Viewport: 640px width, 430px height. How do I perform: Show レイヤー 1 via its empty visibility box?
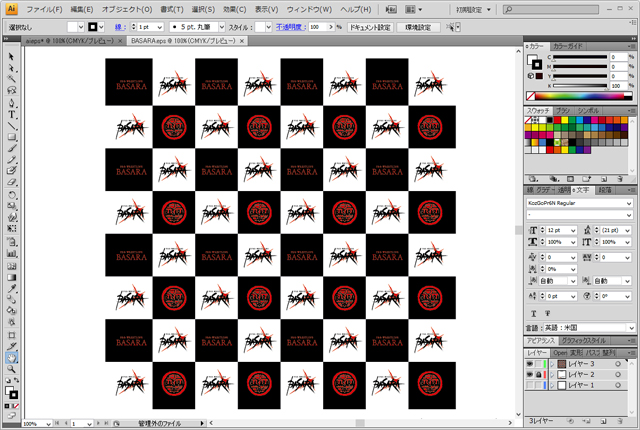coord(530,385)
